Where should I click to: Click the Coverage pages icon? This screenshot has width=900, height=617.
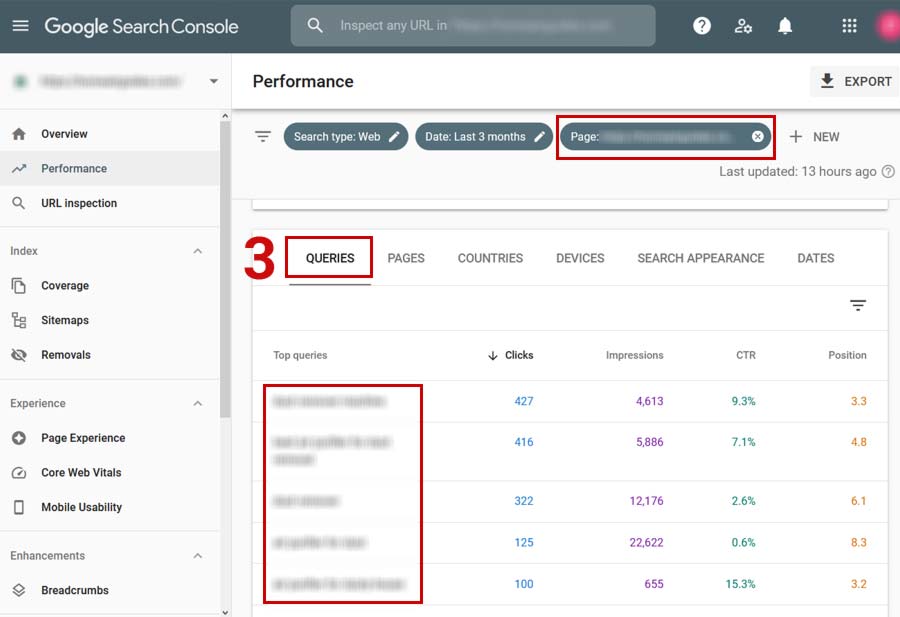click(19, 286)
